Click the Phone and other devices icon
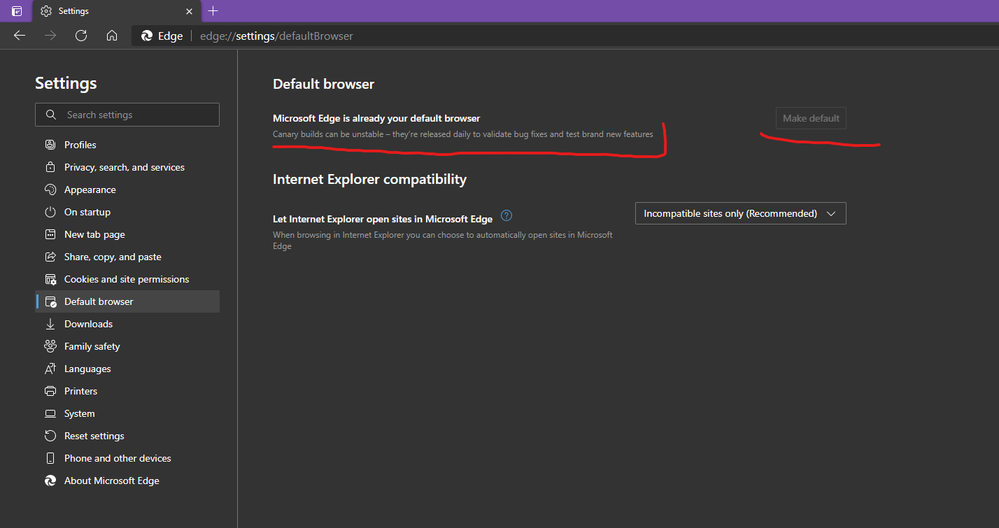Image resolution: width=999 pixels, height=528 pixels. (50, 458)
